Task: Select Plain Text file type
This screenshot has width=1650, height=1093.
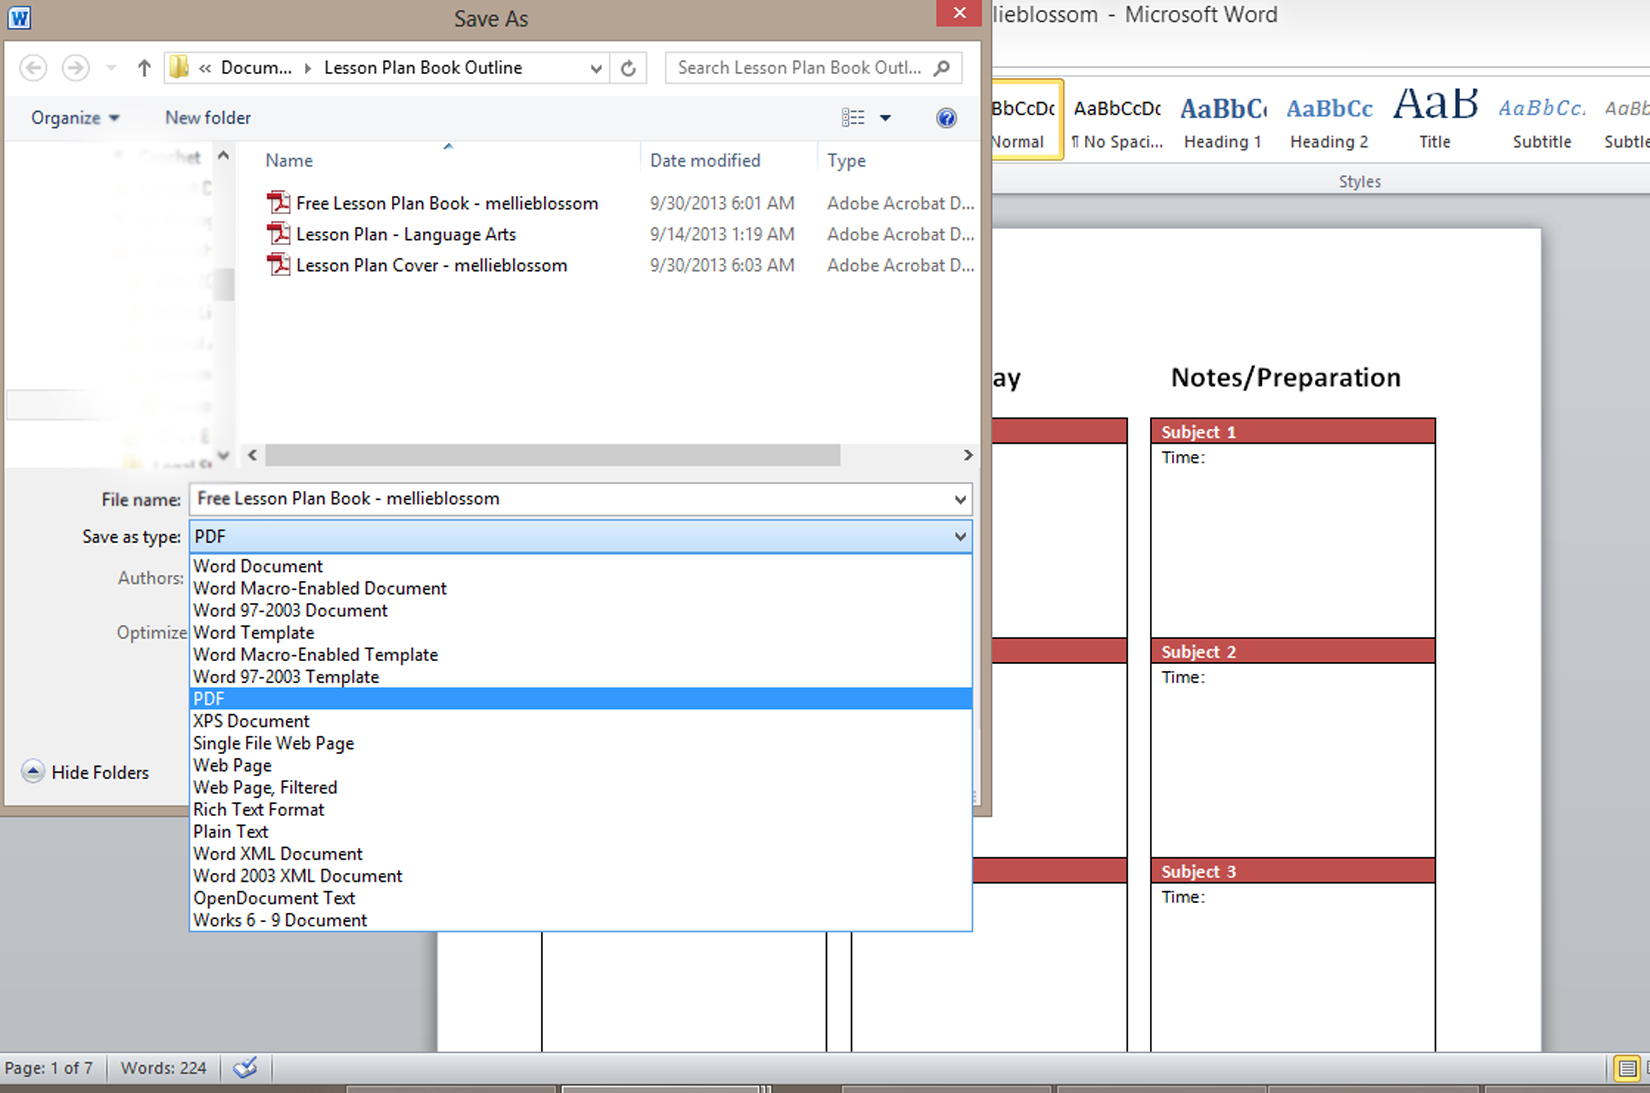Action: pos(581,831)
